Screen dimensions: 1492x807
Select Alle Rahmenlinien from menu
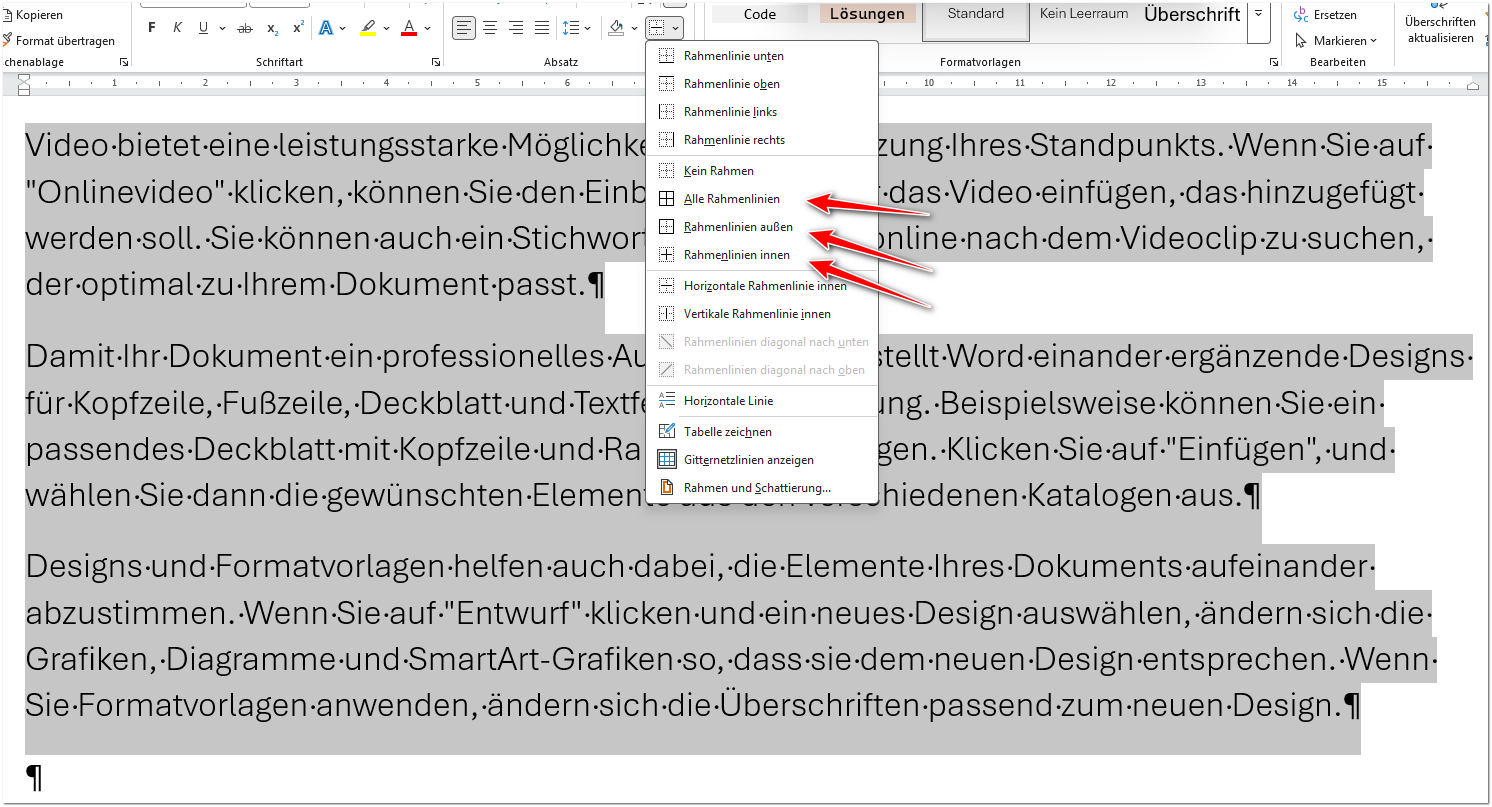731,199
